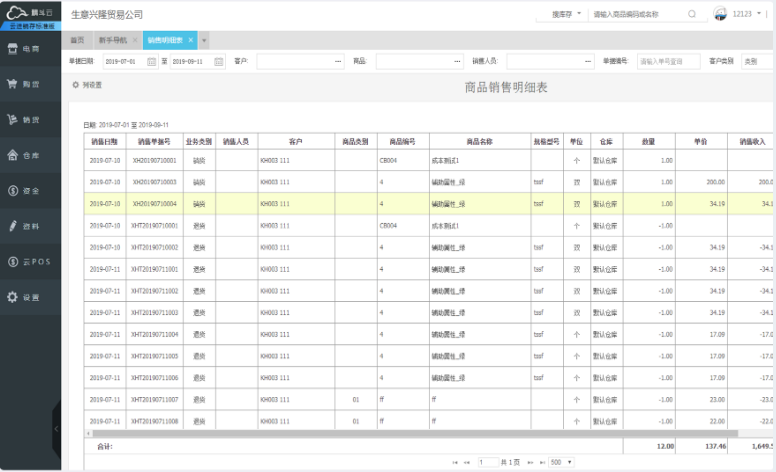Open the end date calendar icon
The image size is (776, 472).
click(218, 61)
